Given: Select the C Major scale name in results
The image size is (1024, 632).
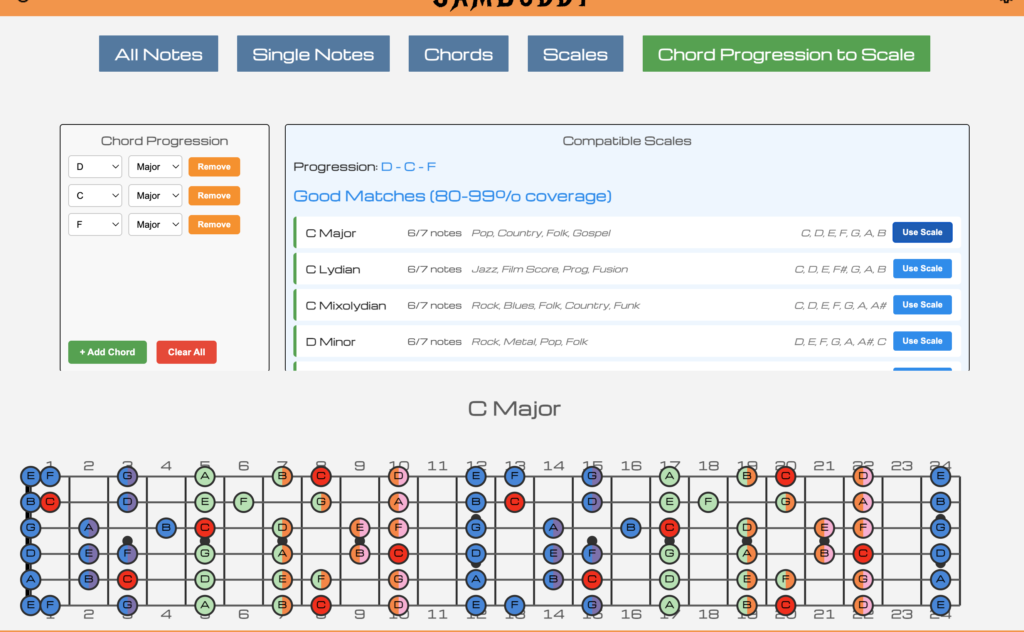Looking at the screenshot, I should click(330, 233).
